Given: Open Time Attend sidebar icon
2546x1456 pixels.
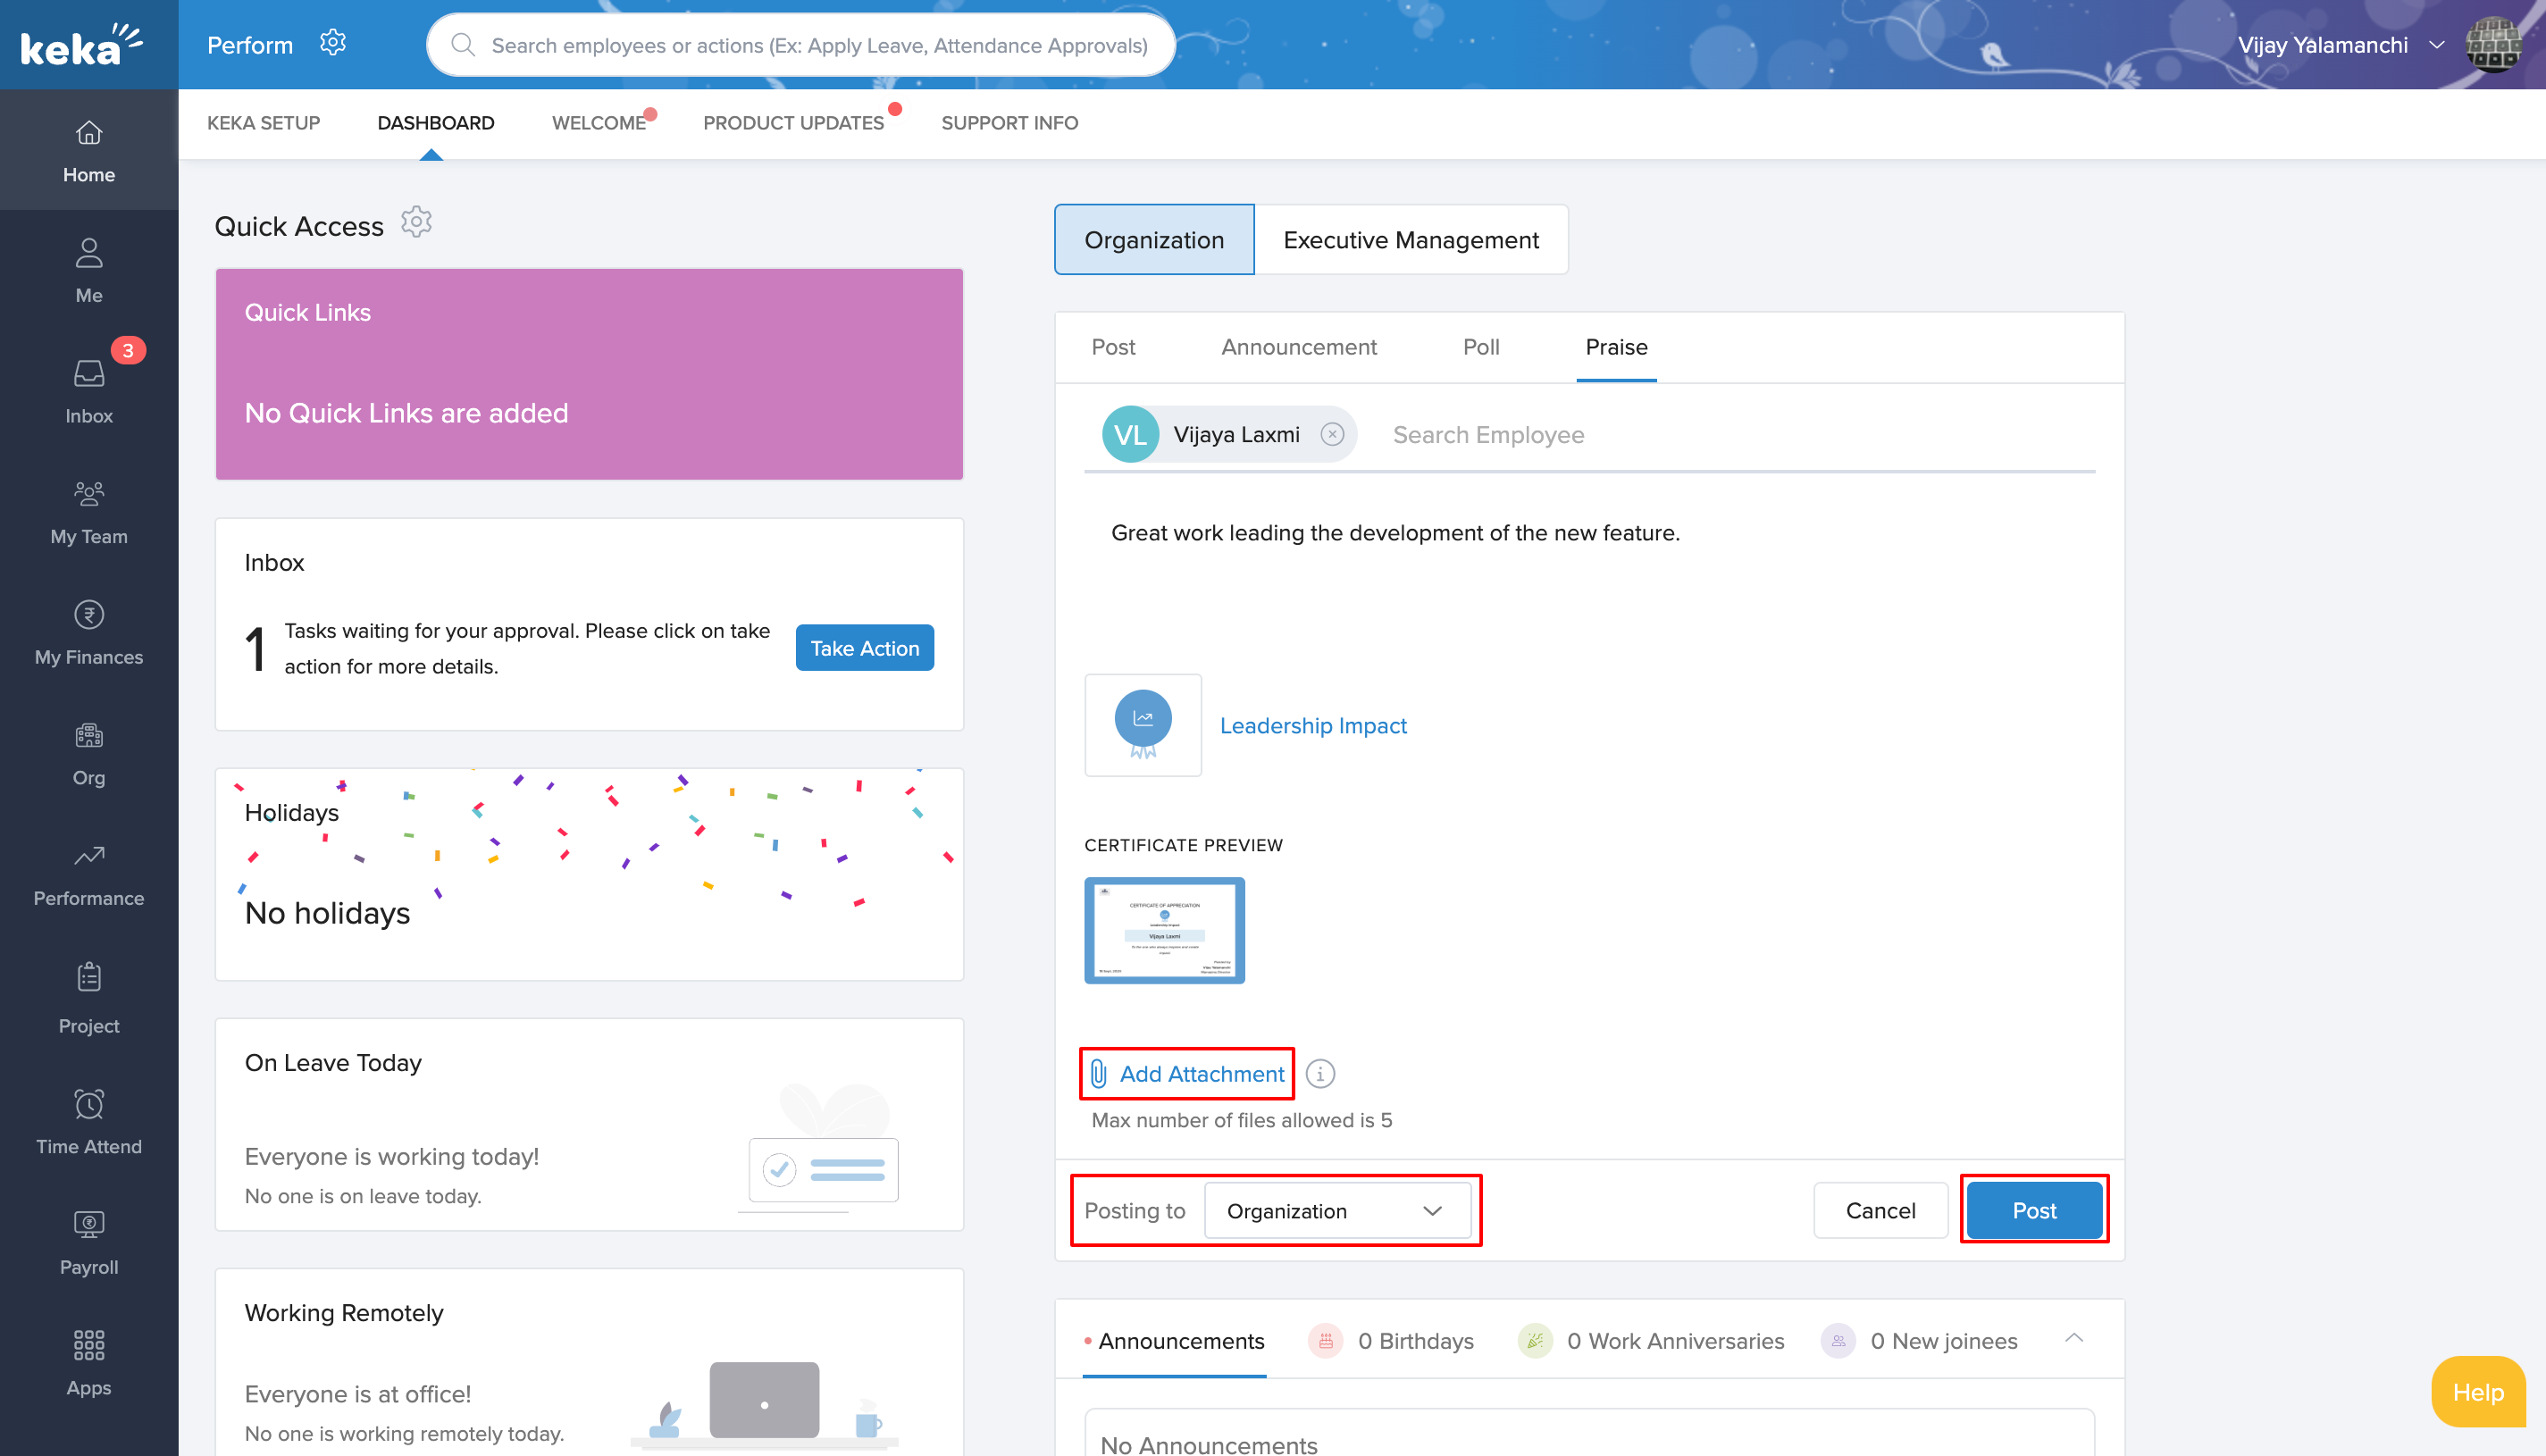Looking at the screenshot, I should click(x=88, y=1121).
